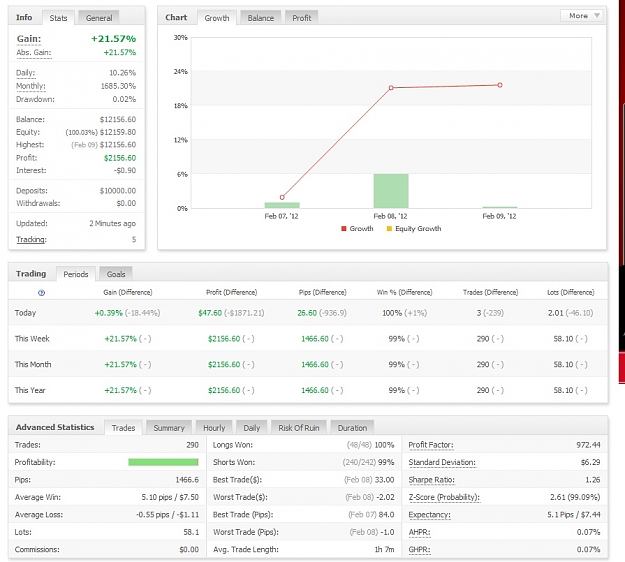This screenshot has width=625, height=562.
Task: Click the Feb 08 green bar
Action: point(391,191)
